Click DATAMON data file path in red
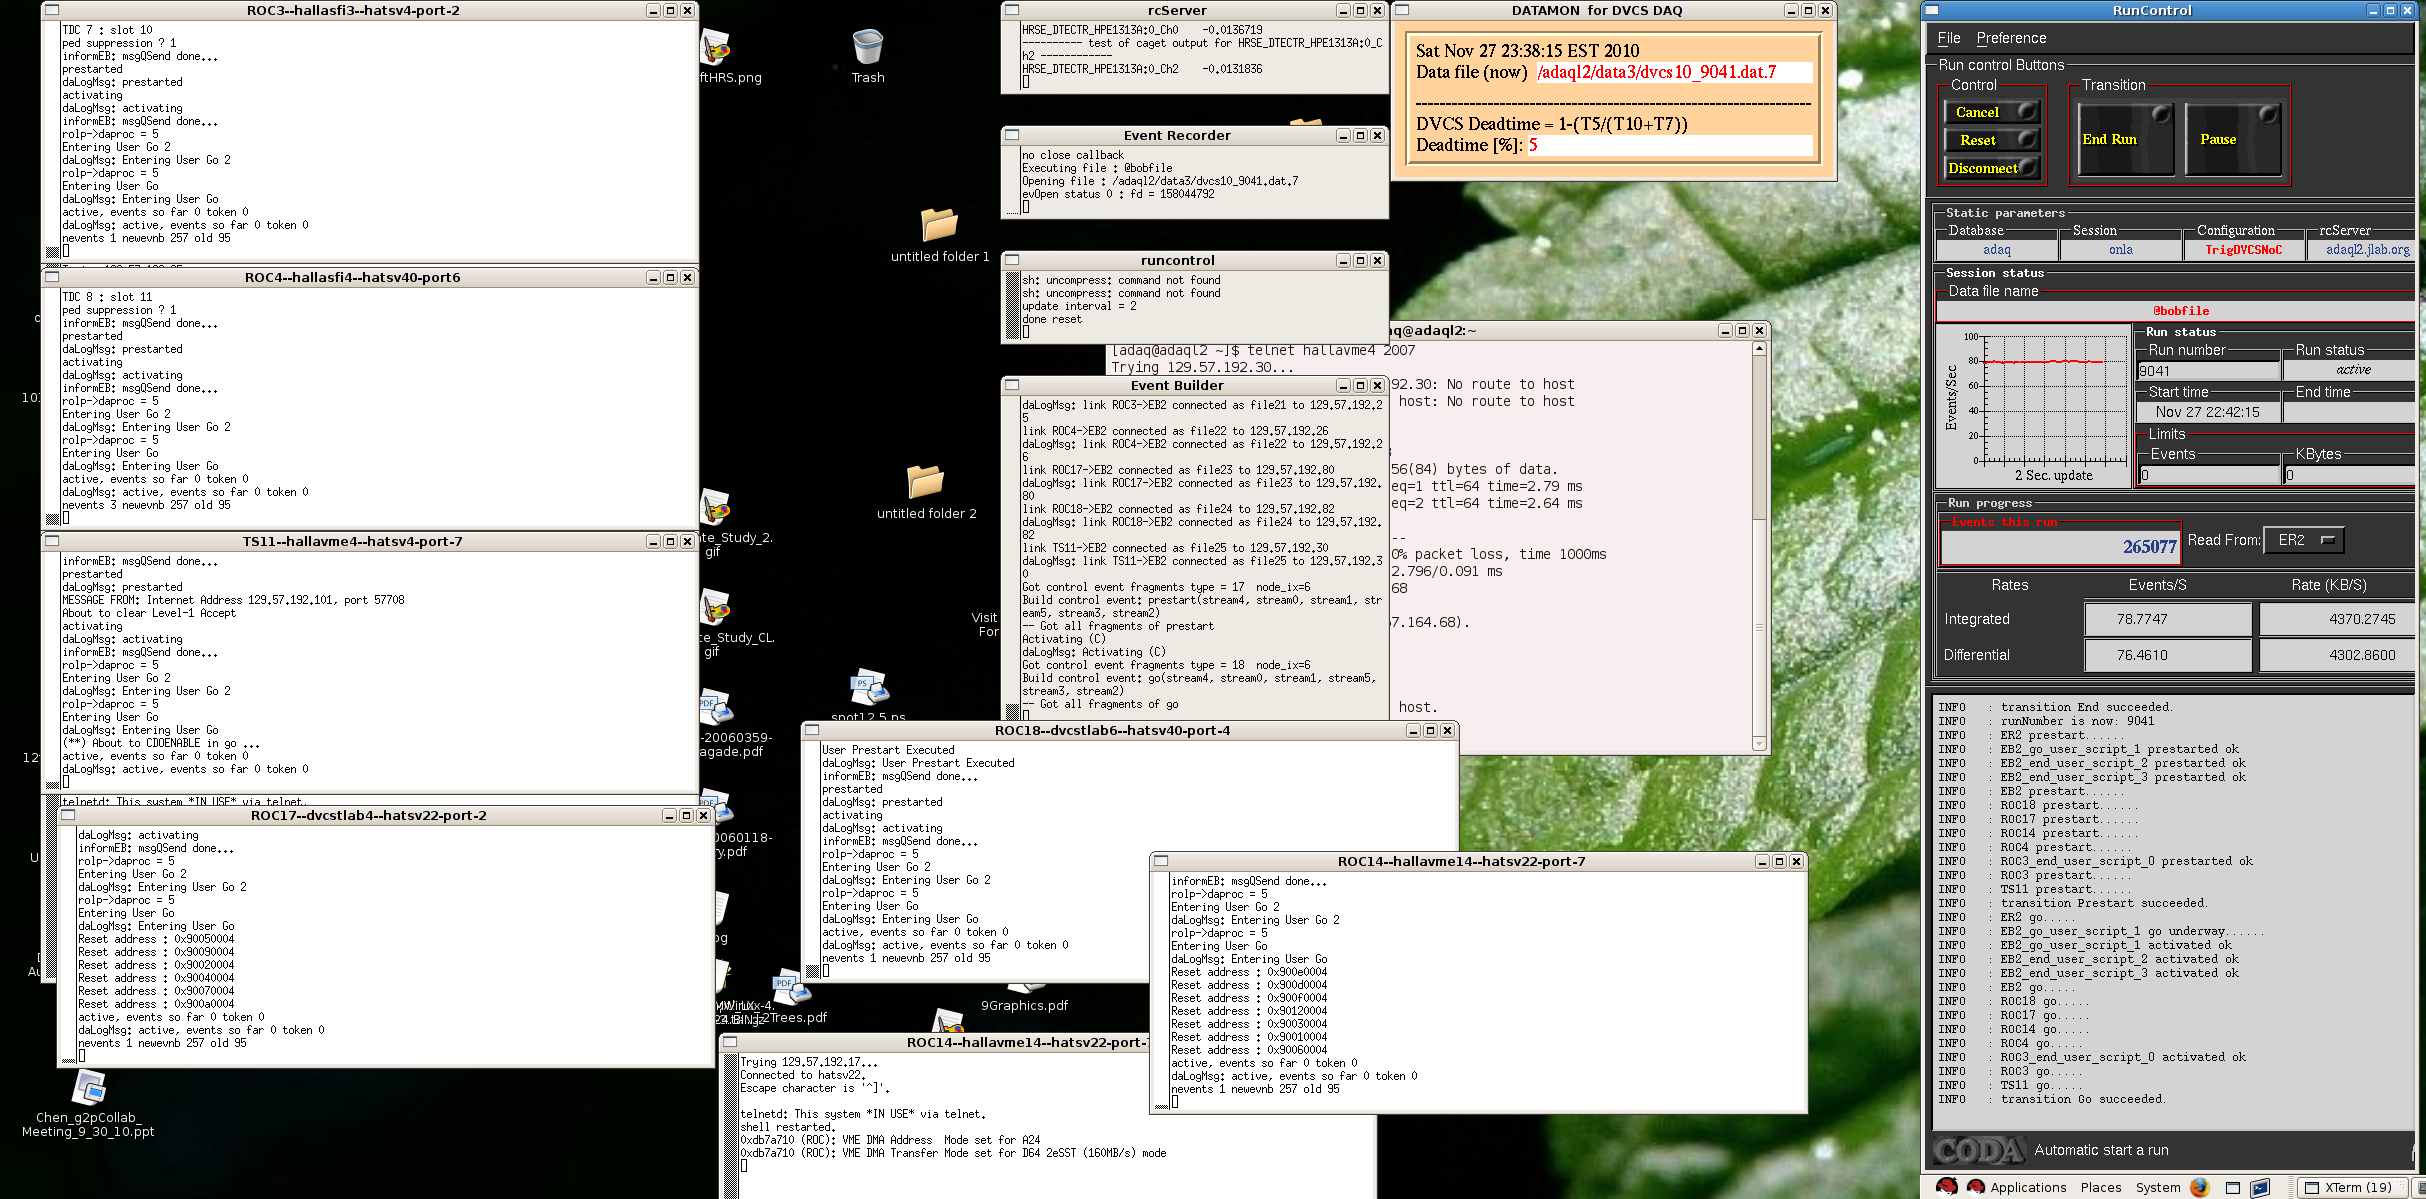 (1674, 72)
